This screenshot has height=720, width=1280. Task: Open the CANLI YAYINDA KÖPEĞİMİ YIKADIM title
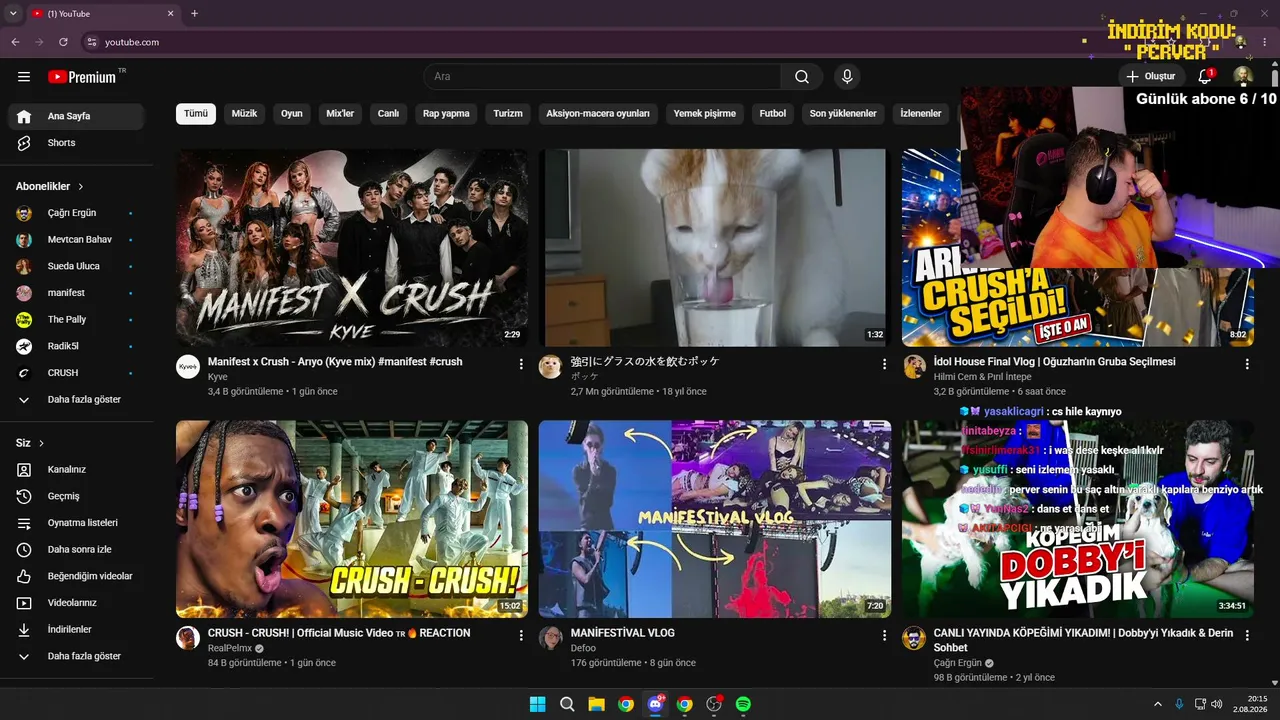click(1084, 640)
